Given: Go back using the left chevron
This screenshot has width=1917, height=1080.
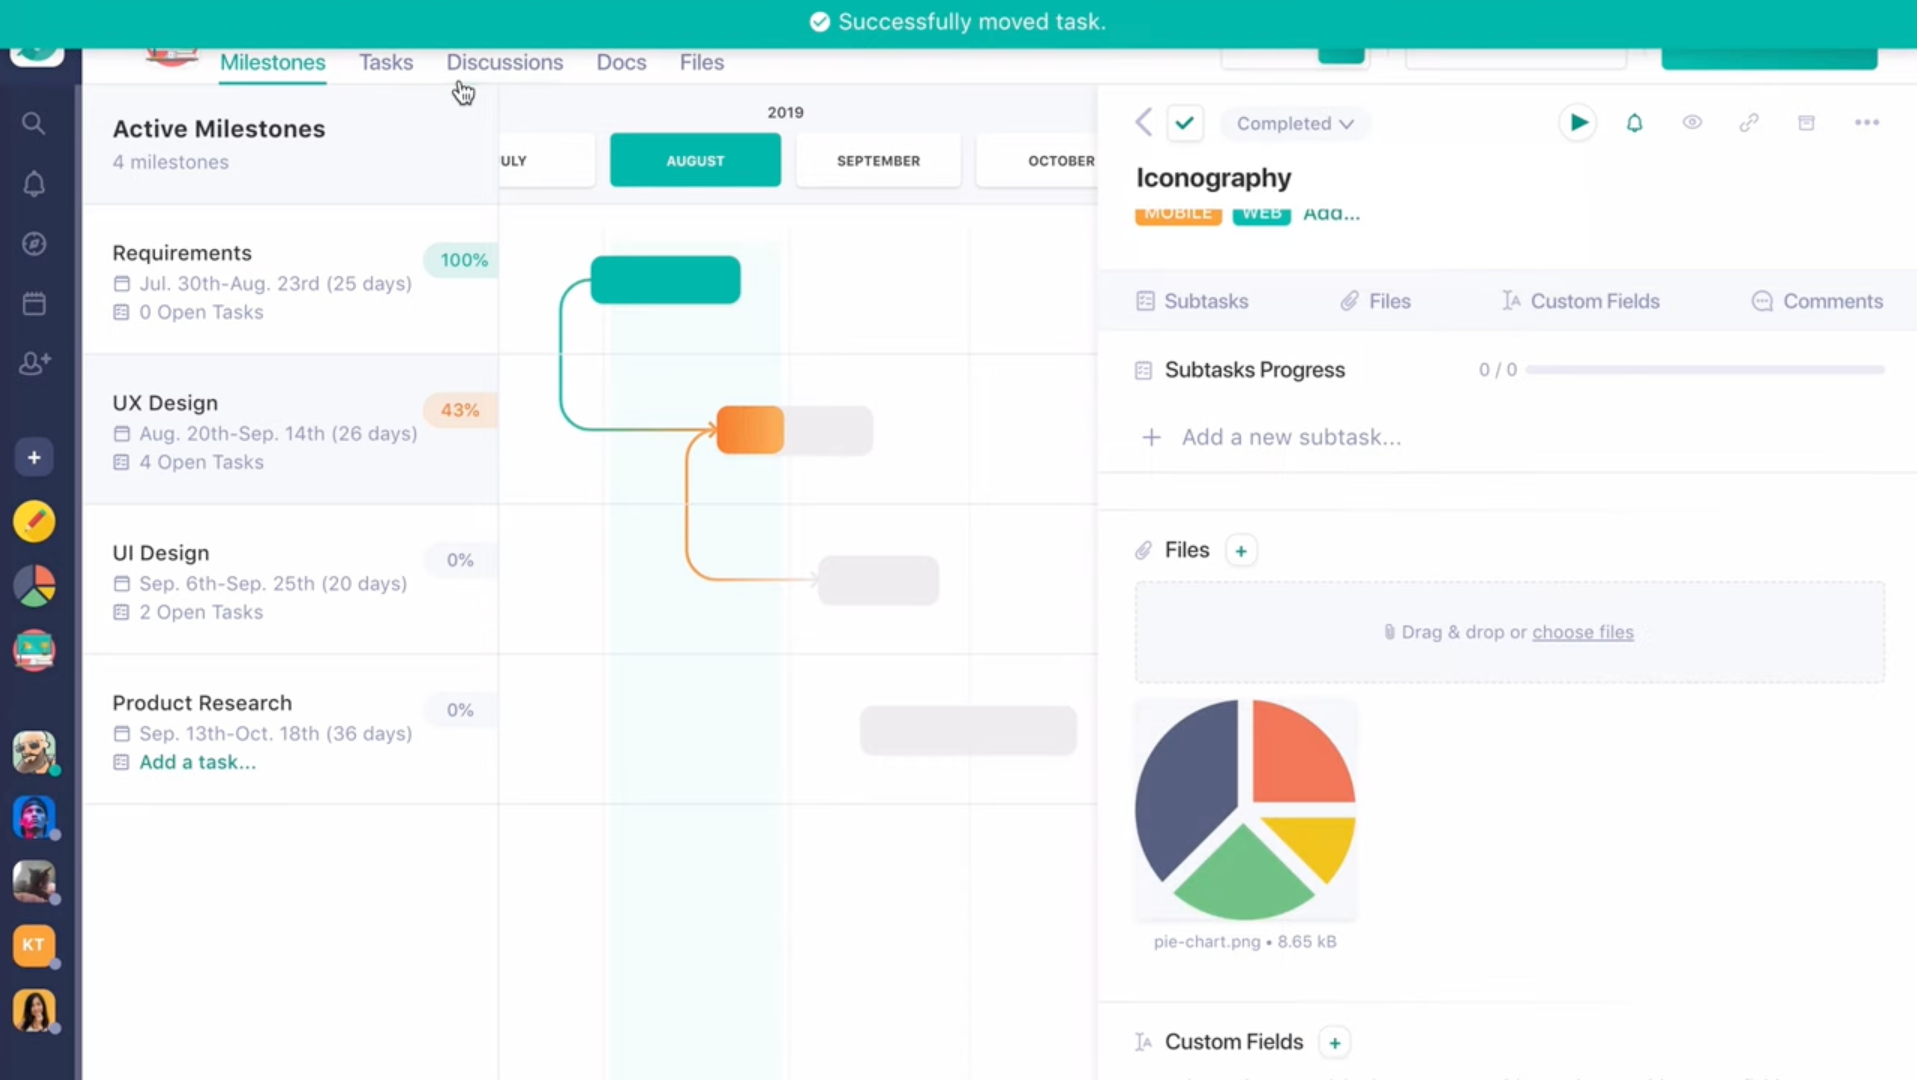Looking at the screenshot, I should coord(1144,123).
